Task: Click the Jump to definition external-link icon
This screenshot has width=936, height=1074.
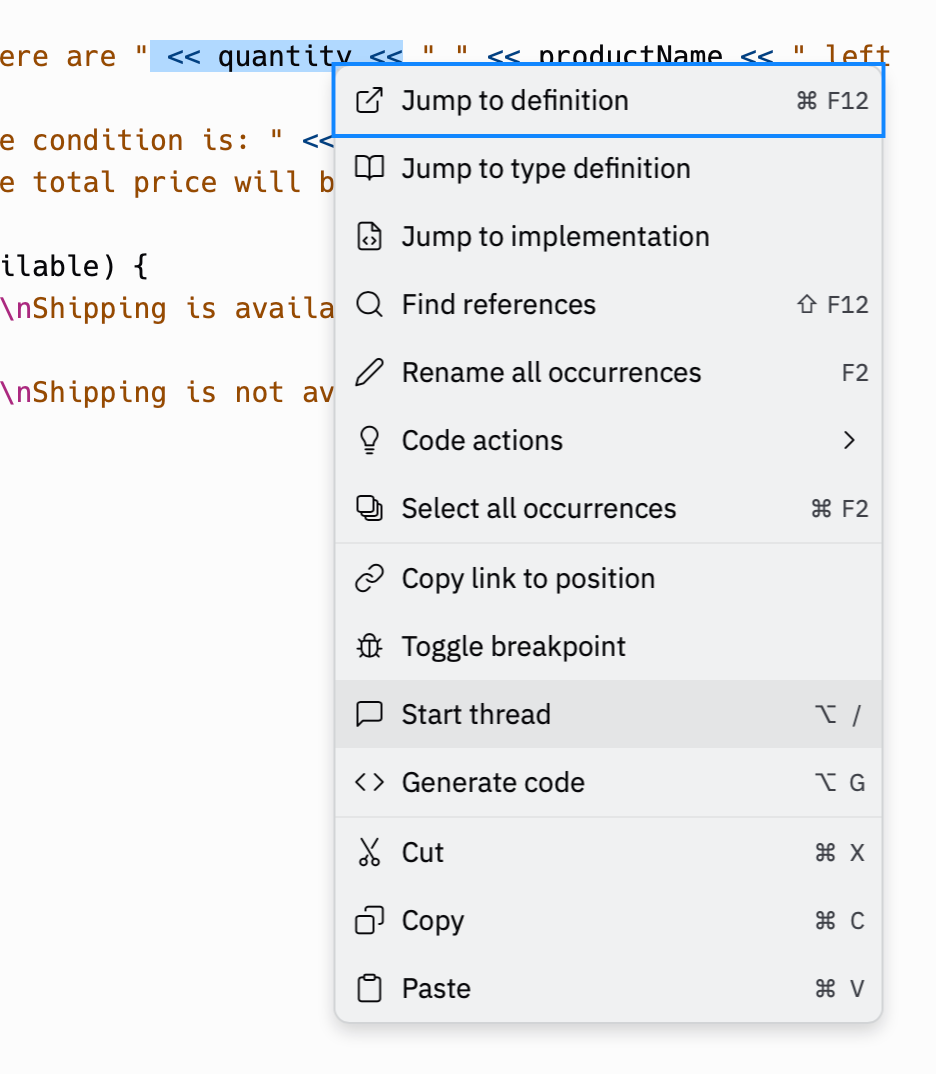Action: [x=369, y=101]
